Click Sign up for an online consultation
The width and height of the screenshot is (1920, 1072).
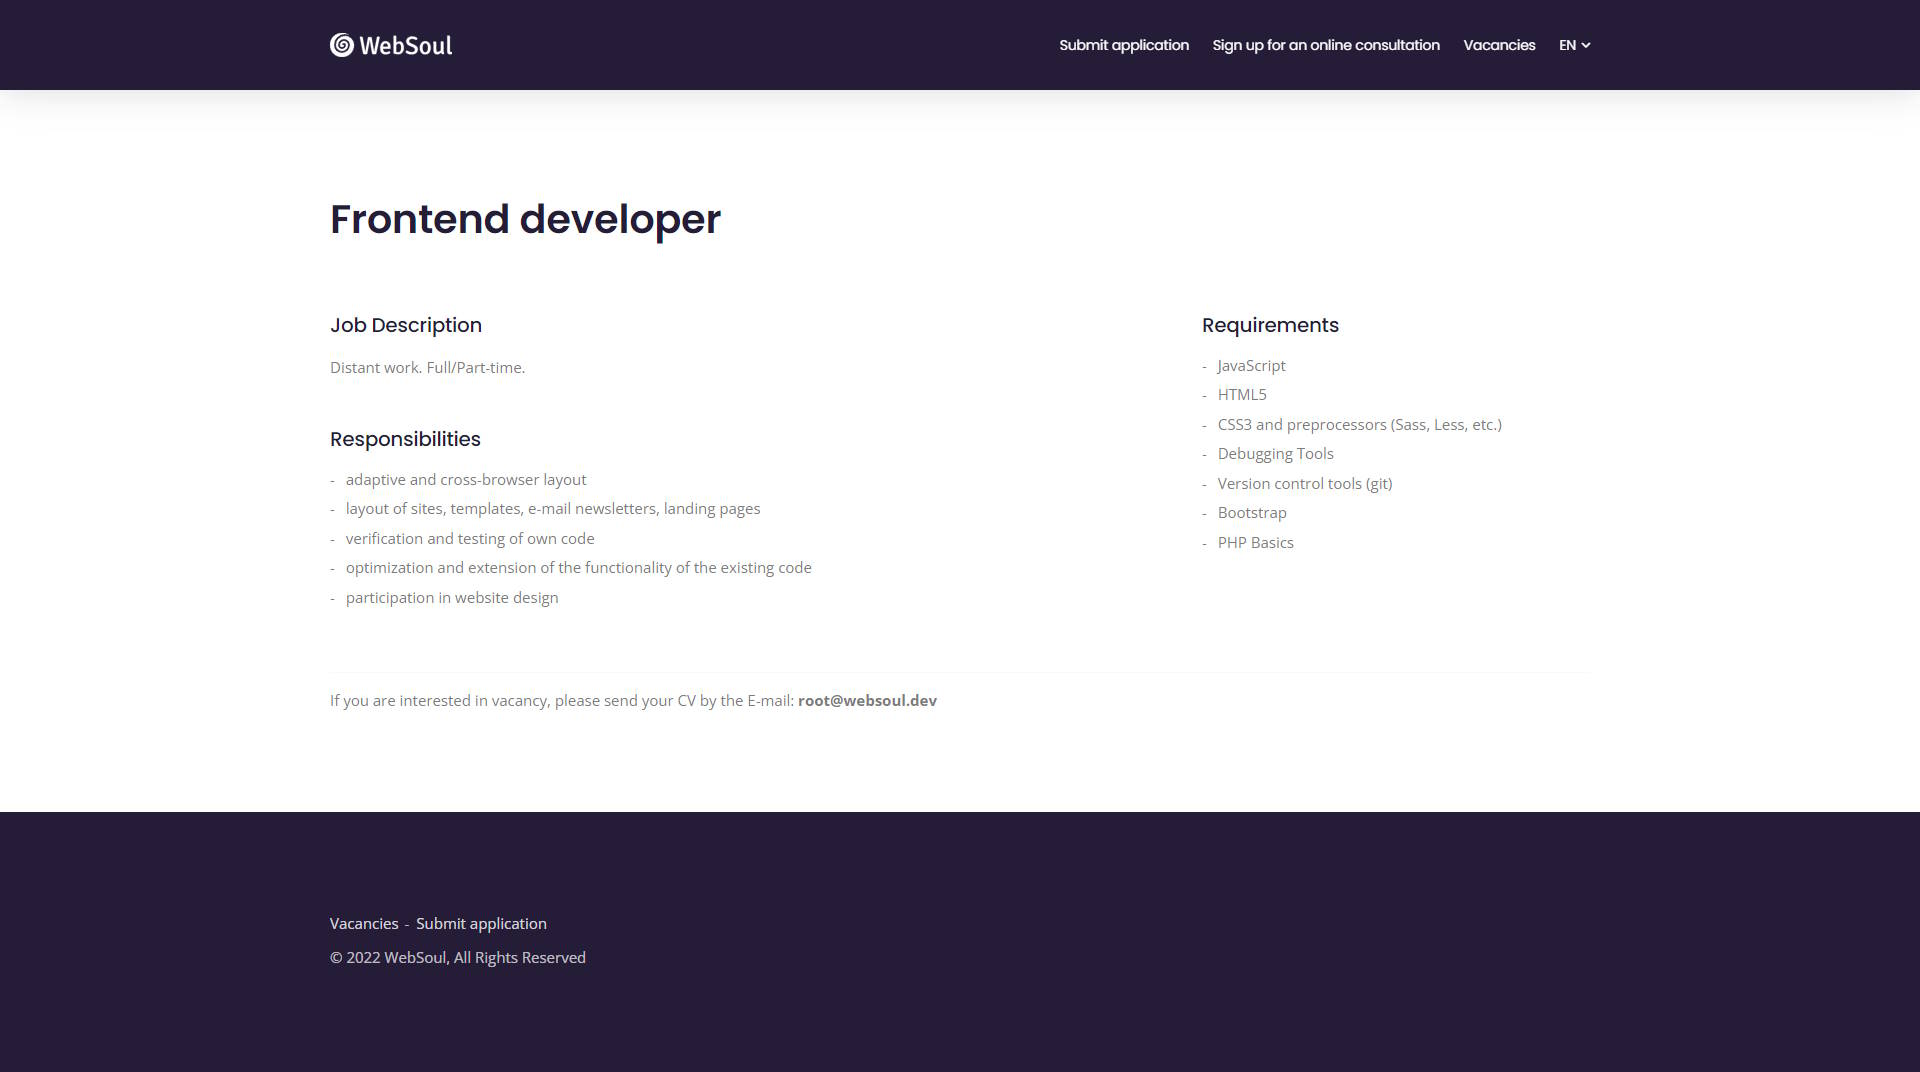click(x=1325, y=45)
